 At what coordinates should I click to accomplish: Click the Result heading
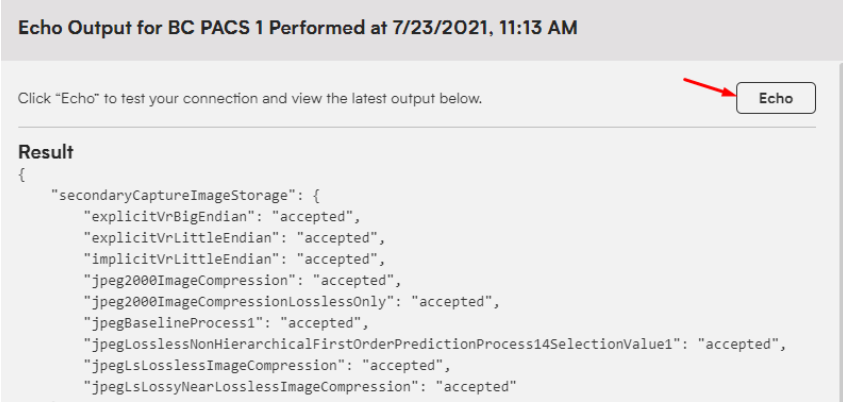tap(46, 152)
